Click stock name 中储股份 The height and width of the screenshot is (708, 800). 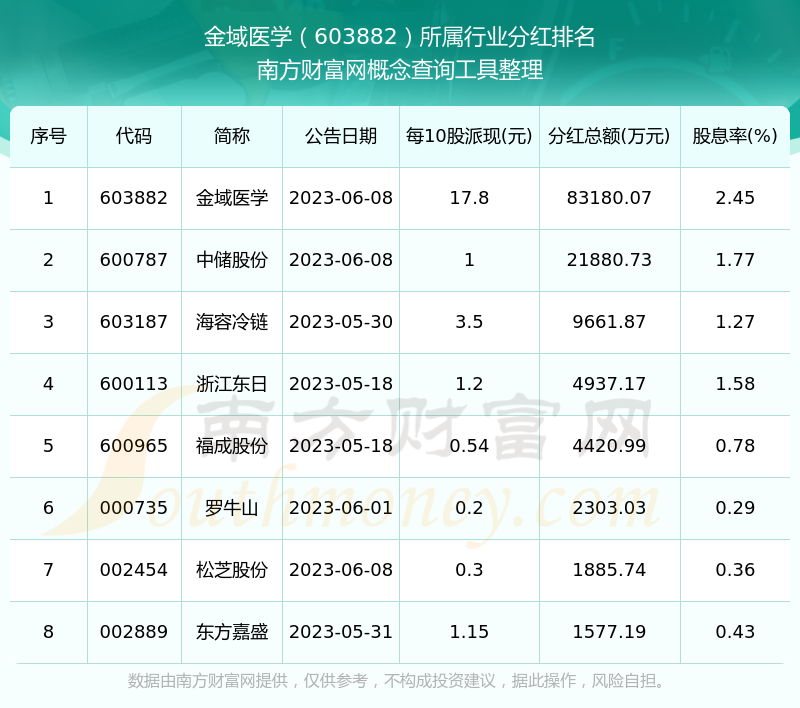click(232, 260)
